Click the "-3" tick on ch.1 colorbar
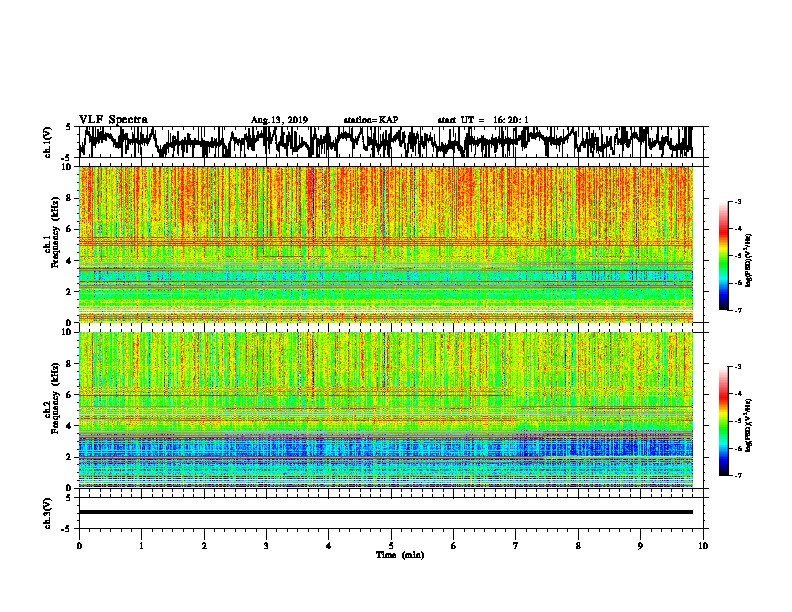The height and width of the screenshot is (612, 792). pyautogui.click(x=737, y=201)
